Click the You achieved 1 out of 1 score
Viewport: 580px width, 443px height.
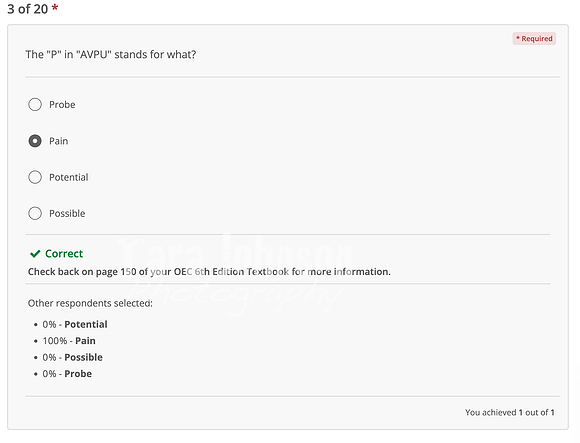point(510,412)
